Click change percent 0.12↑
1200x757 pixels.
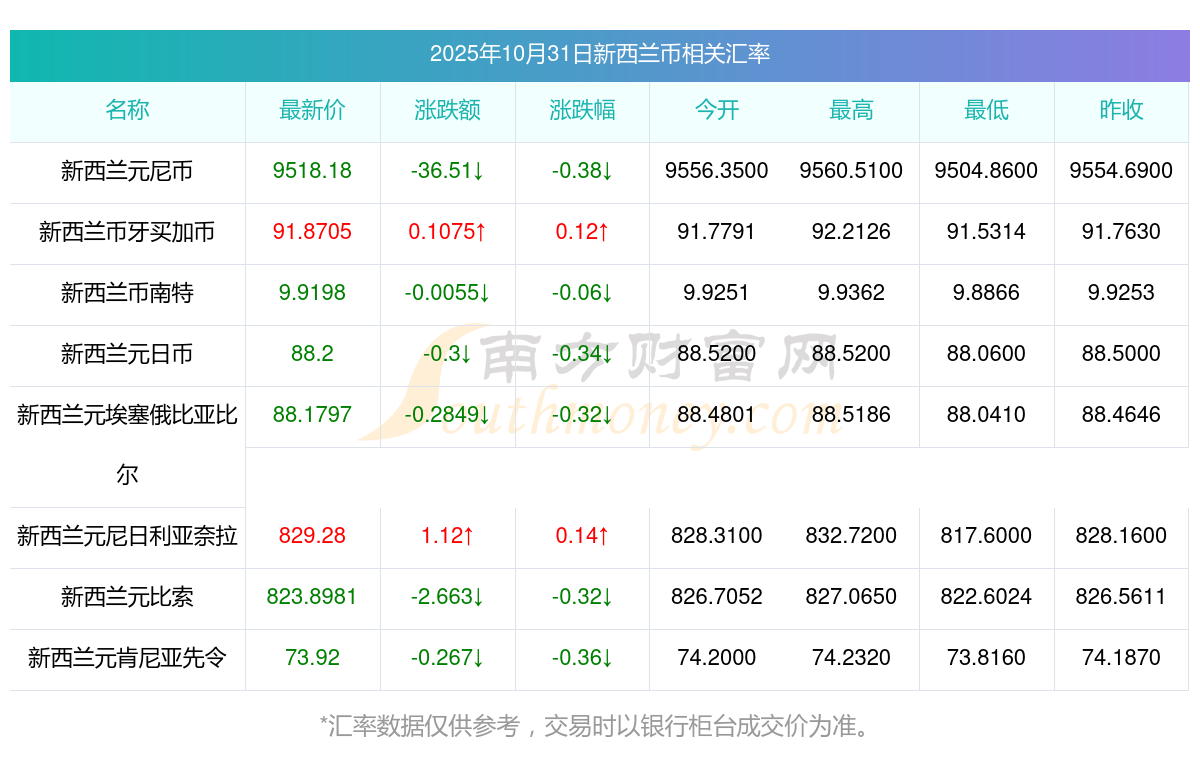[x=582, y=232]
